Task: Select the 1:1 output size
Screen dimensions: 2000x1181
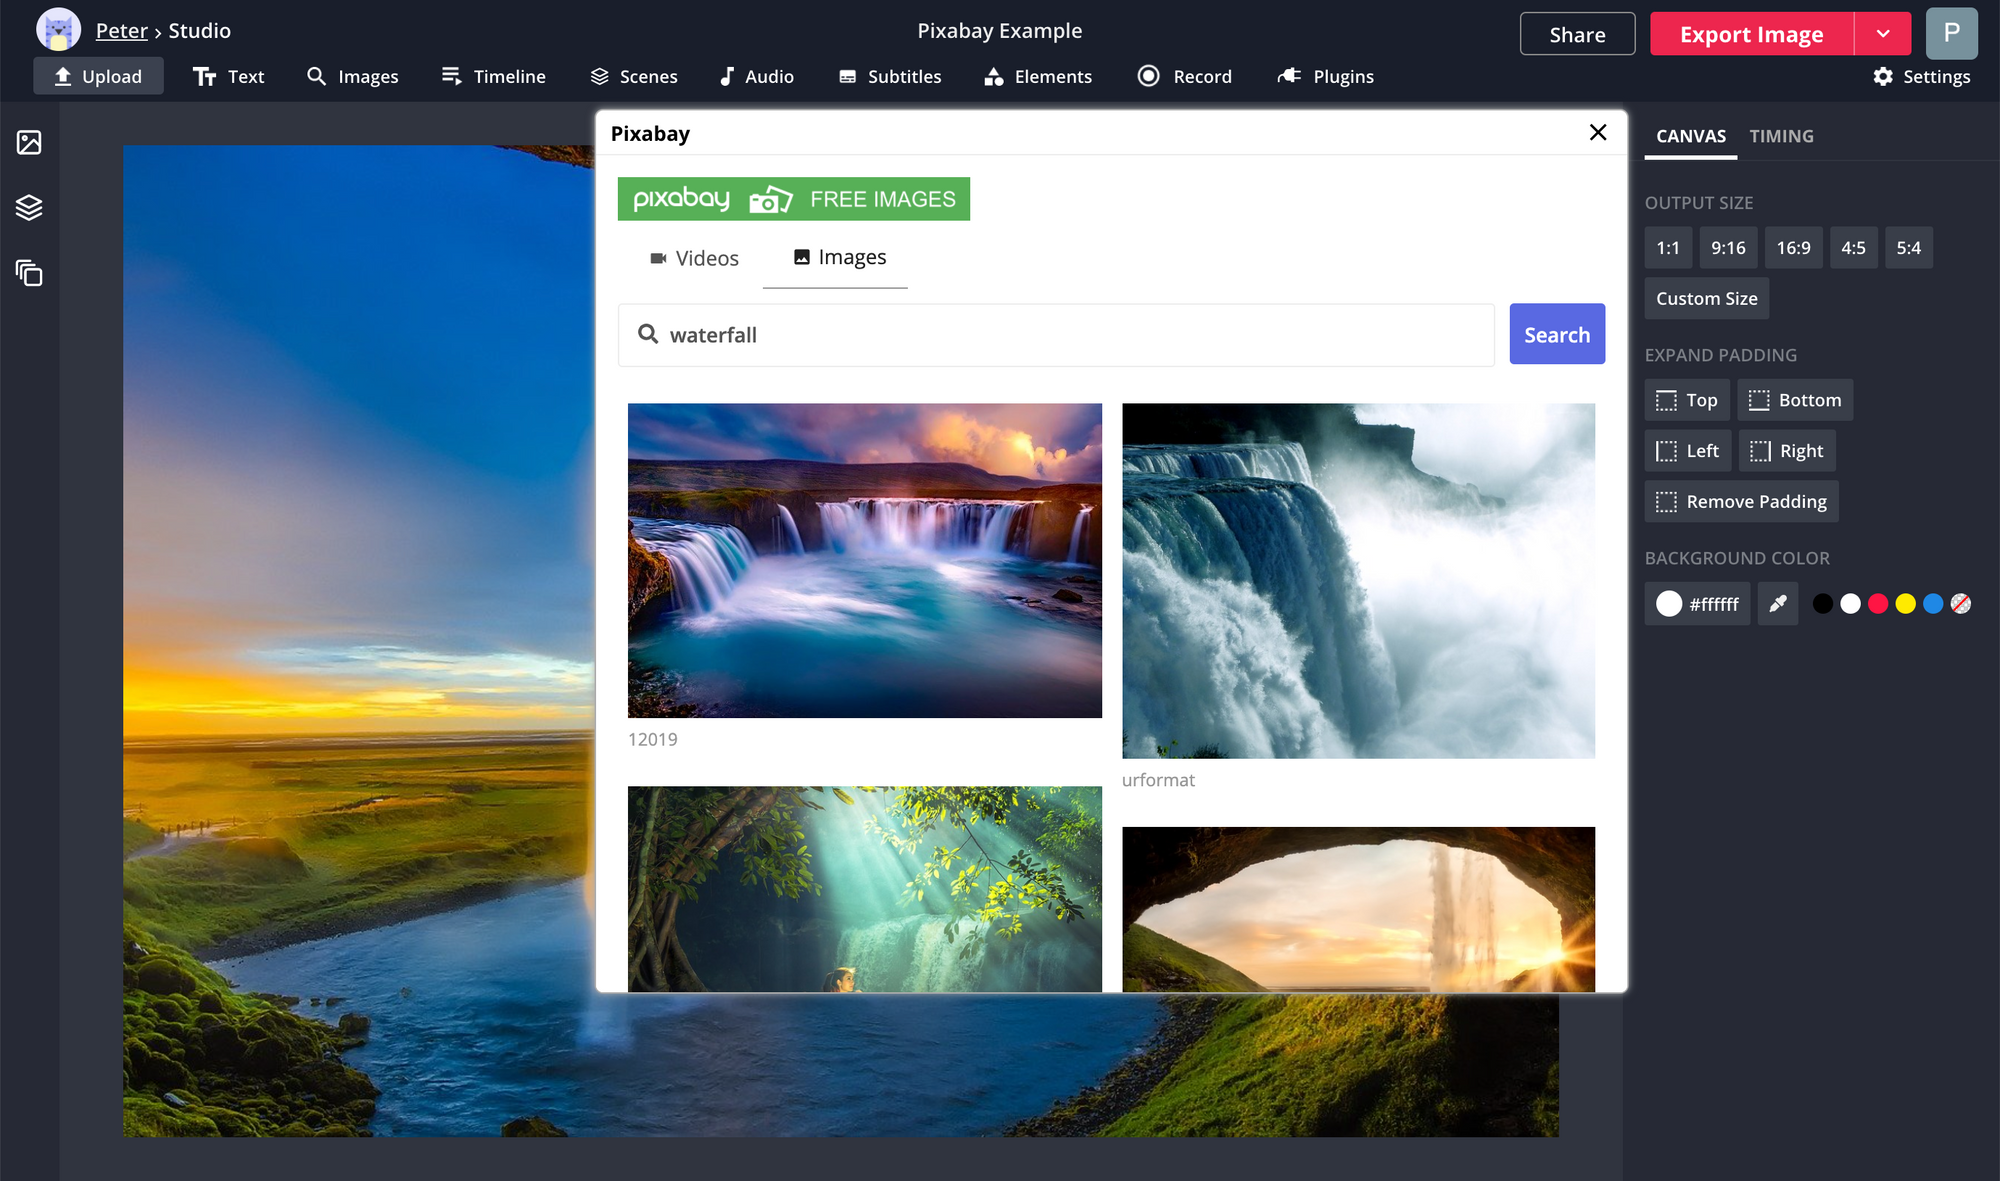Action: click(x=1668, y=247)
